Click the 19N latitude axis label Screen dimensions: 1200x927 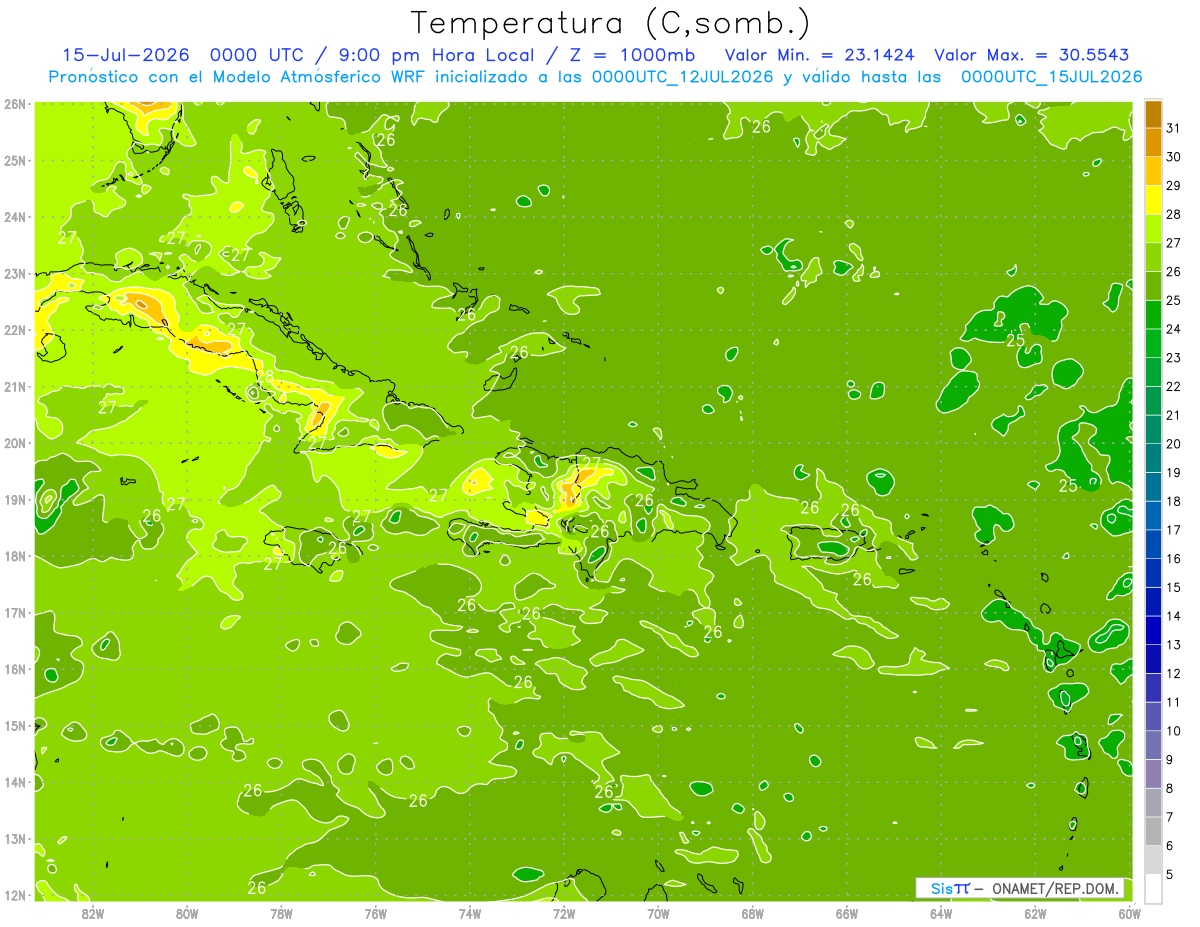point(15,499)
